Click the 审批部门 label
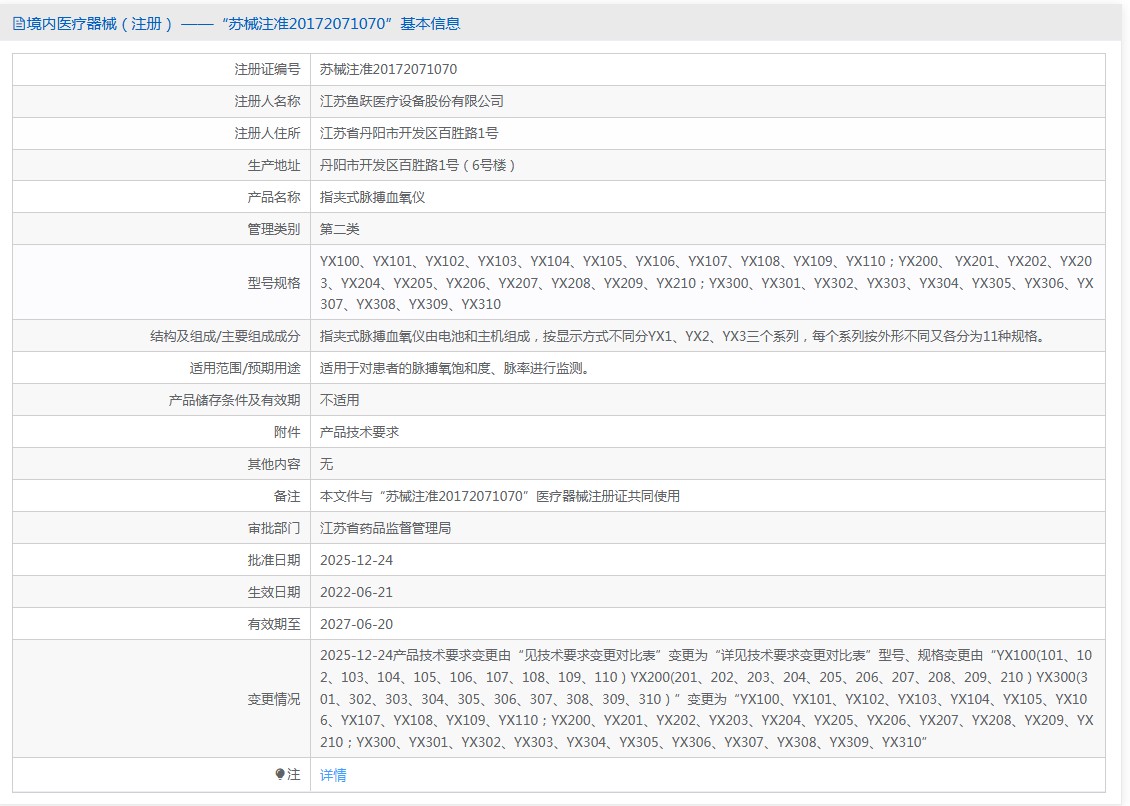This screenshot has height=806, width=1130. click(x=274, y=528)
